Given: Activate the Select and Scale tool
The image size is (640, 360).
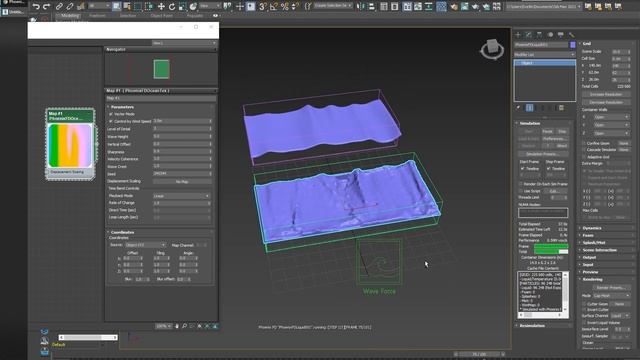Looking at the screenshot, I should (x=182, y=7).
